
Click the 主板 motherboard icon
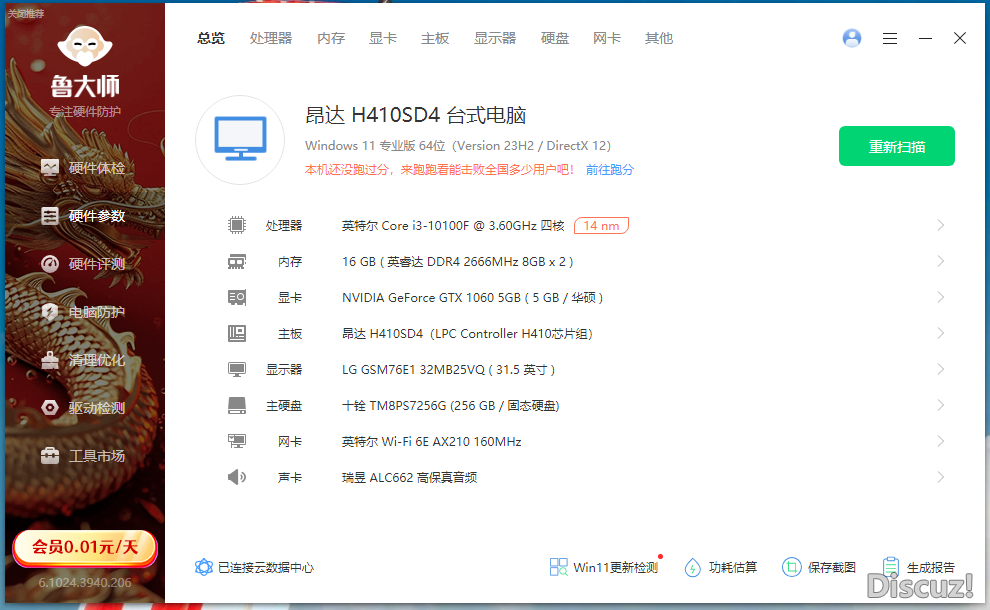coord(237,333)
